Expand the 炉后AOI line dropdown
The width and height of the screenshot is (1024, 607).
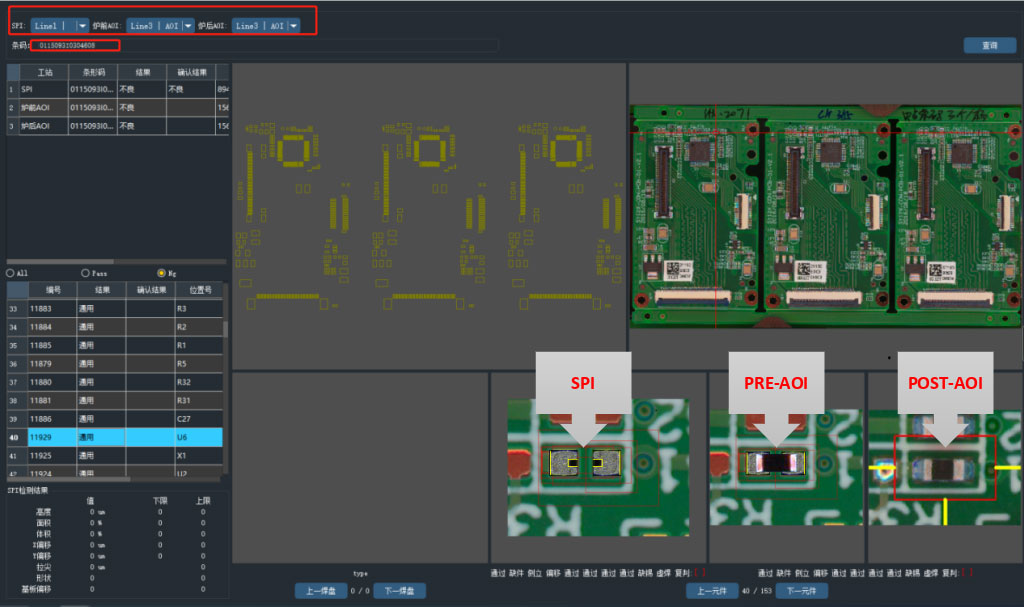tap(294, 26)
